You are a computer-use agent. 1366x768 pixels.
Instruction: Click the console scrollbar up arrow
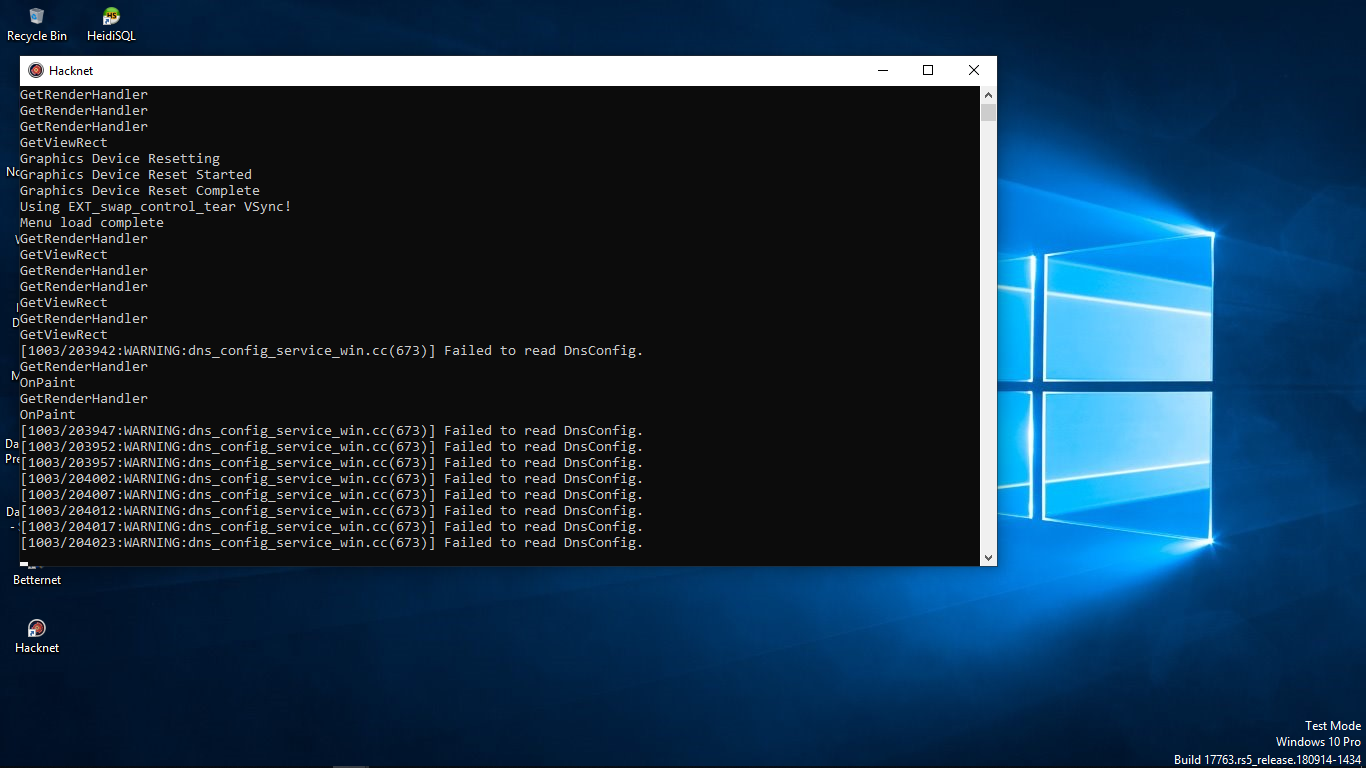(988, 94)
